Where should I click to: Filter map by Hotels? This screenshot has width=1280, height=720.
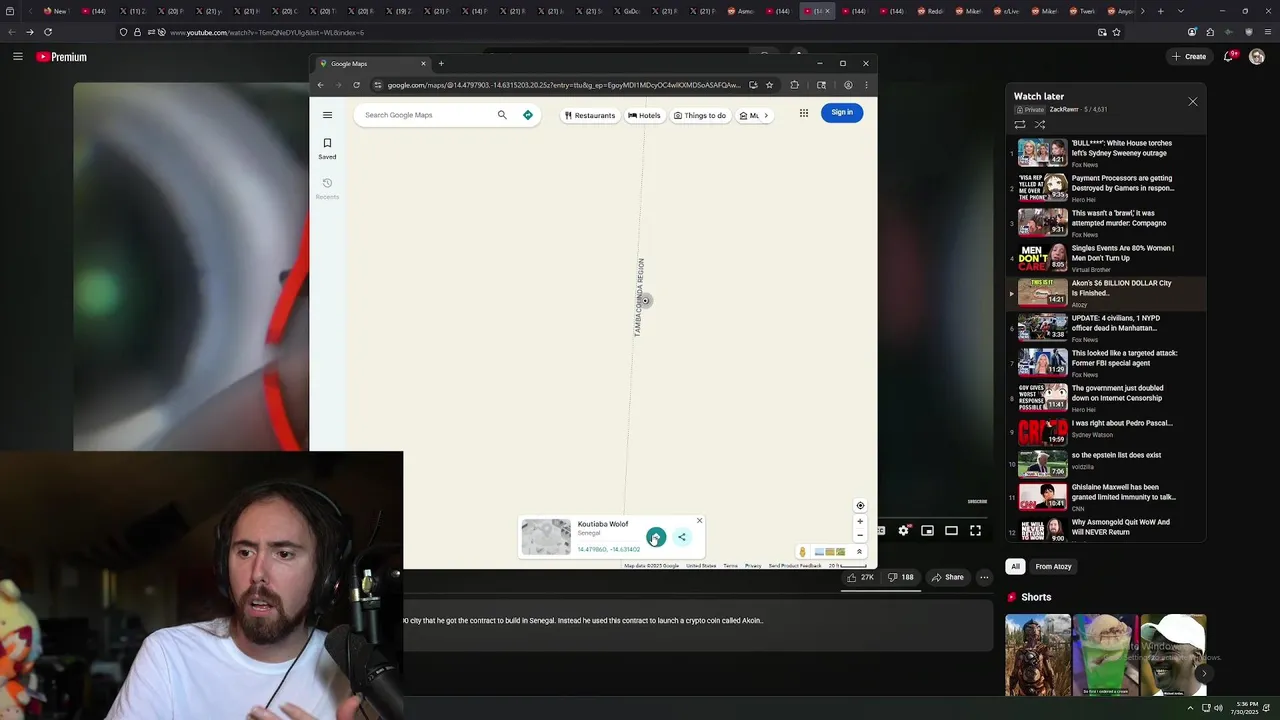[644, 115]
